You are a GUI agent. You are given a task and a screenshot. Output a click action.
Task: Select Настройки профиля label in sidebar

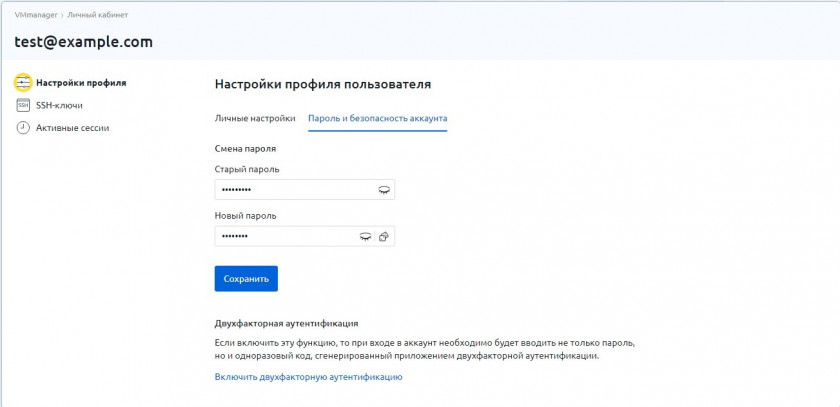[81, 83]
